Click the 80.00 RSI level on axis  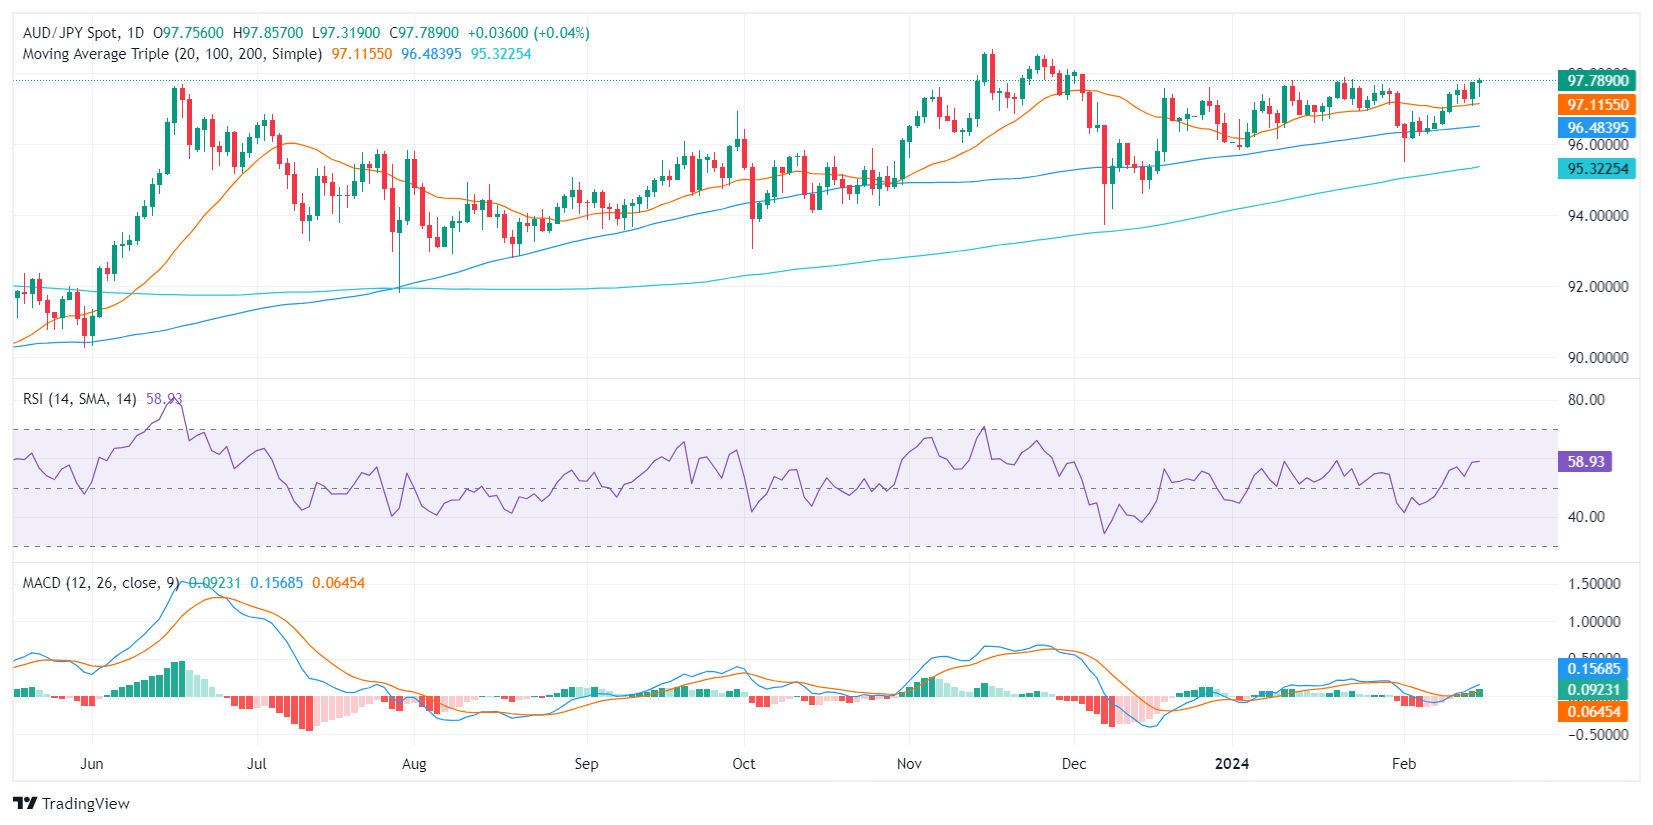pos(1586,399)
